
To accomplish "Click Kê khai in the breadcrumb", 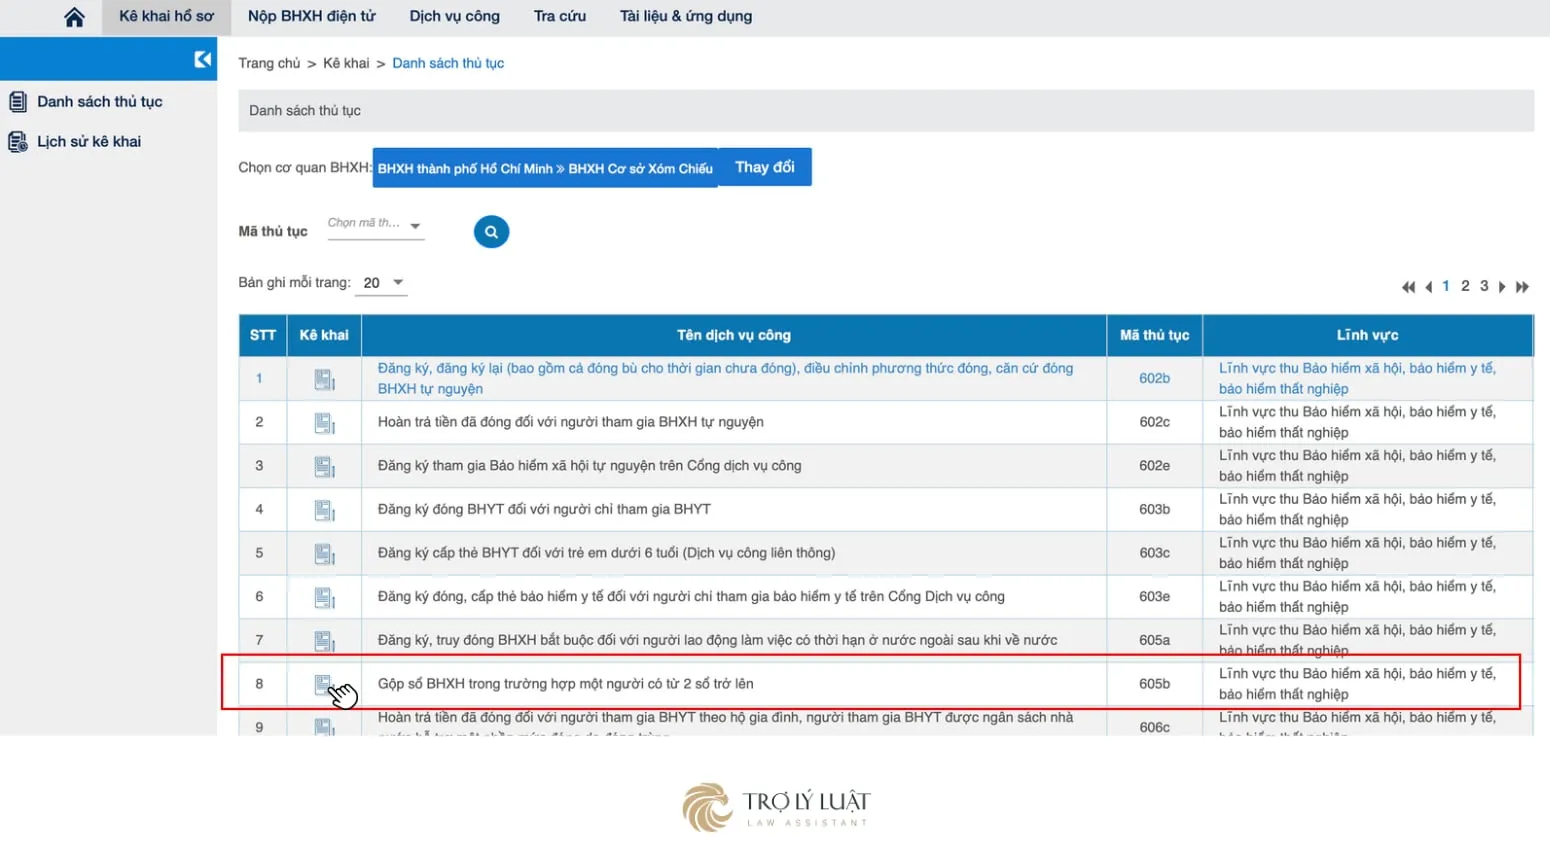I will pos(346,63).
